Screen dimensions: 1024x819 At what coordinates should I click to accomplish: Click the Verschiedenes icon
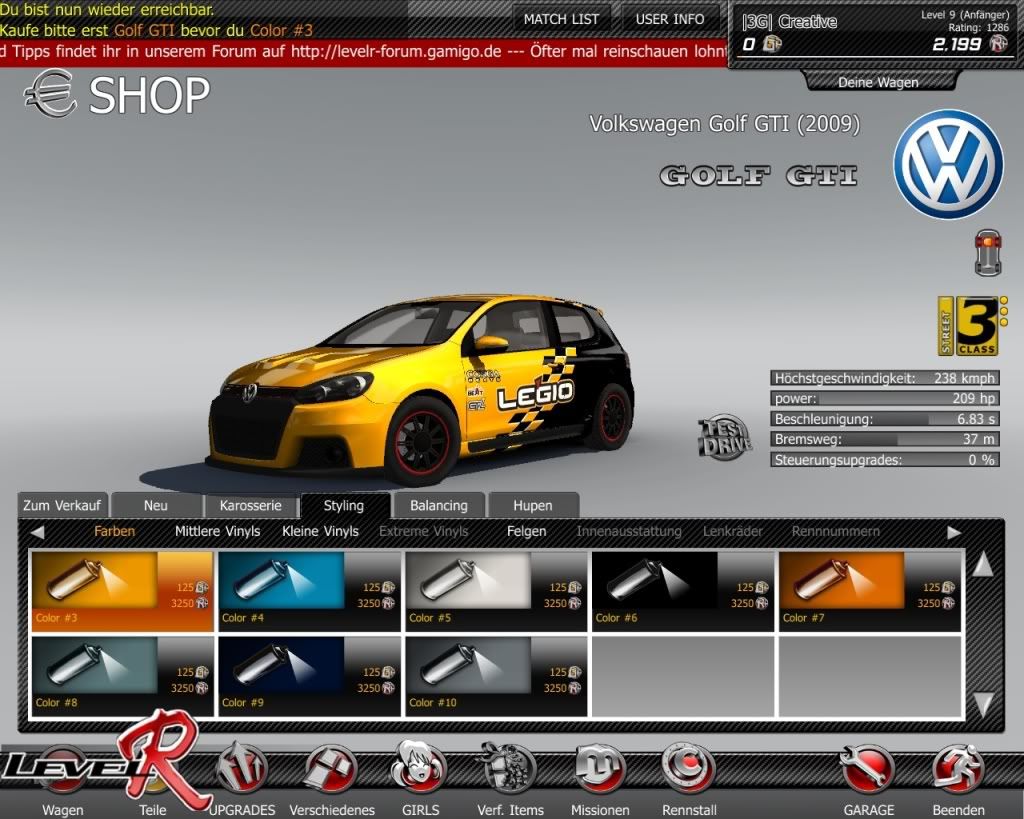pyautogui.click(x=331, y=770)
